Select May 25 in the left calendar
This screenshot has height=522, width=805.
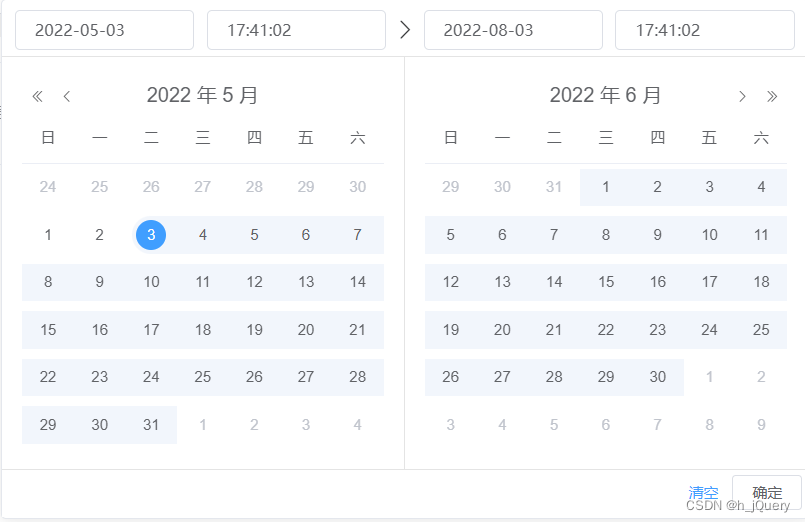click(203, 377)
